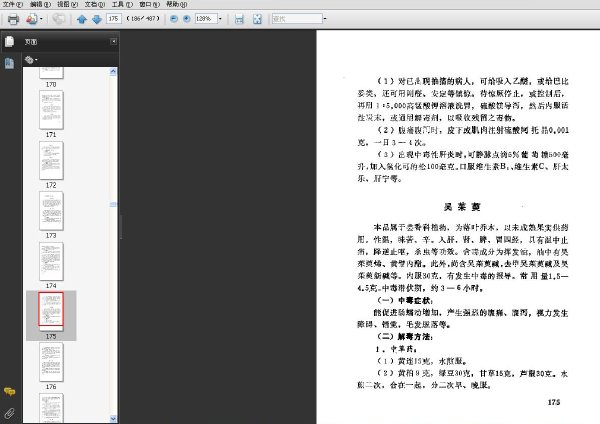Click the navigation panel collapse handle

[121, 227]
